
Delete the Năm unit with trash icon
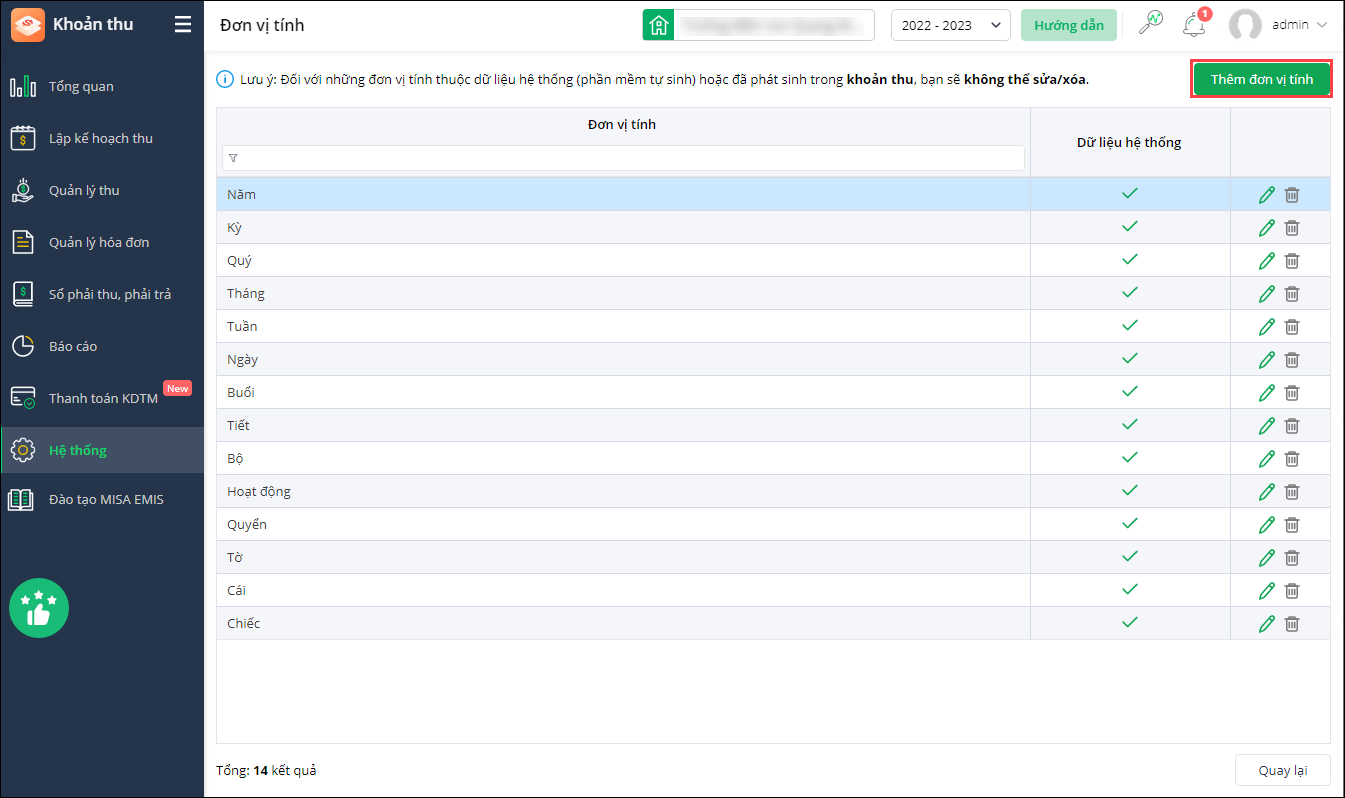[1292, 195]
